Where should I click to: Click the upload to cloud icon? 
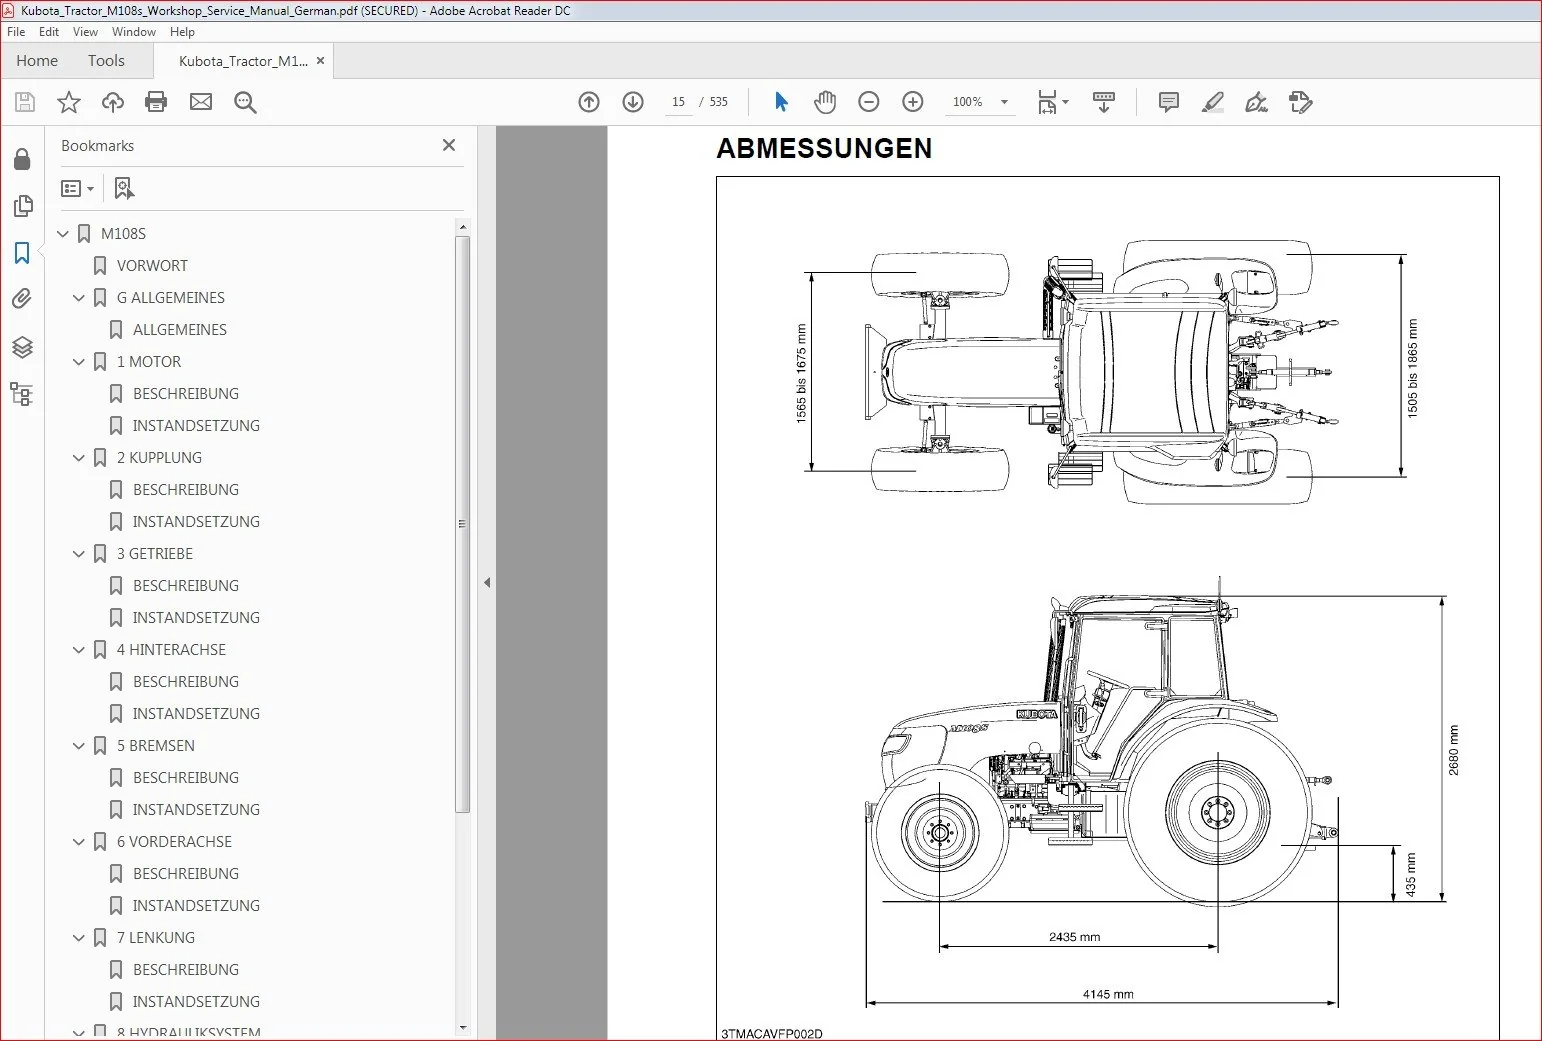tap(113, 102)
